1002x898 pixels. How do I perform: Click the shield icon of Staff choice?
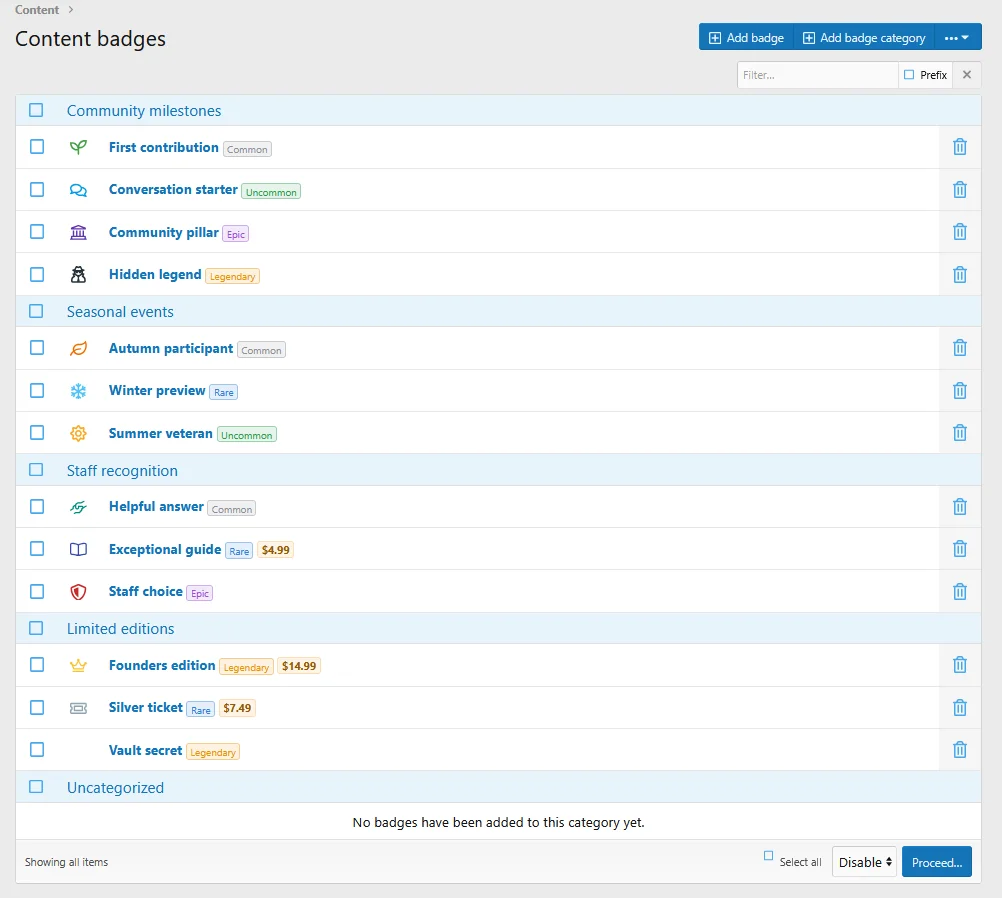tap(78, 592)
